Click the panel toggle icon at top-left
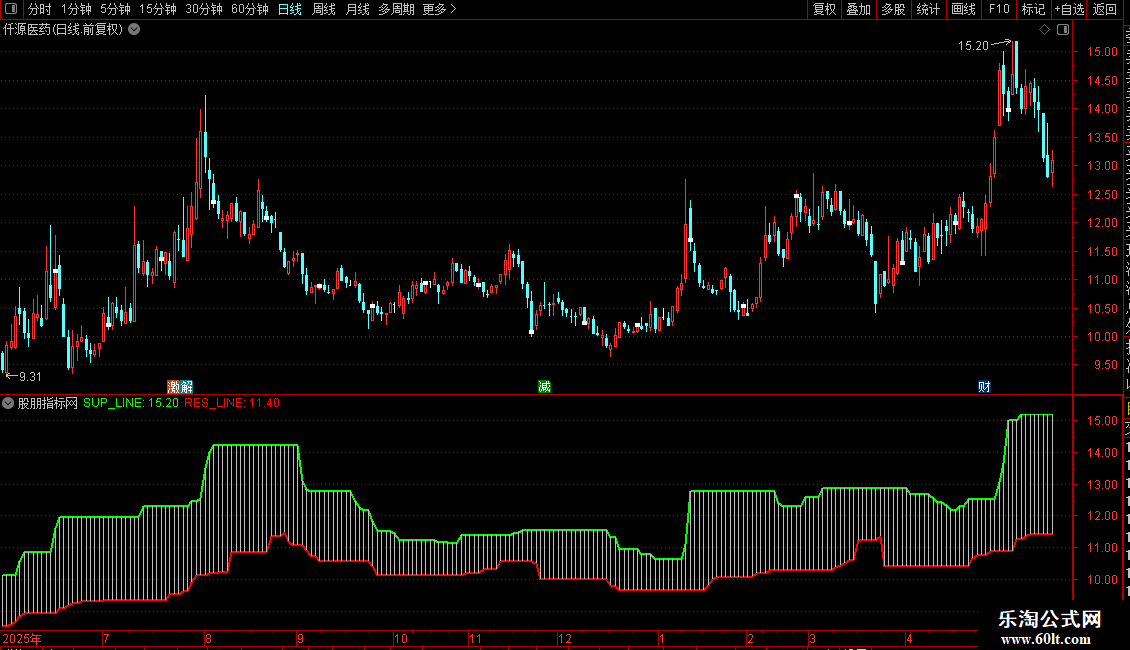The width and height of the screenshot is (1130, 650). point(11,9)
